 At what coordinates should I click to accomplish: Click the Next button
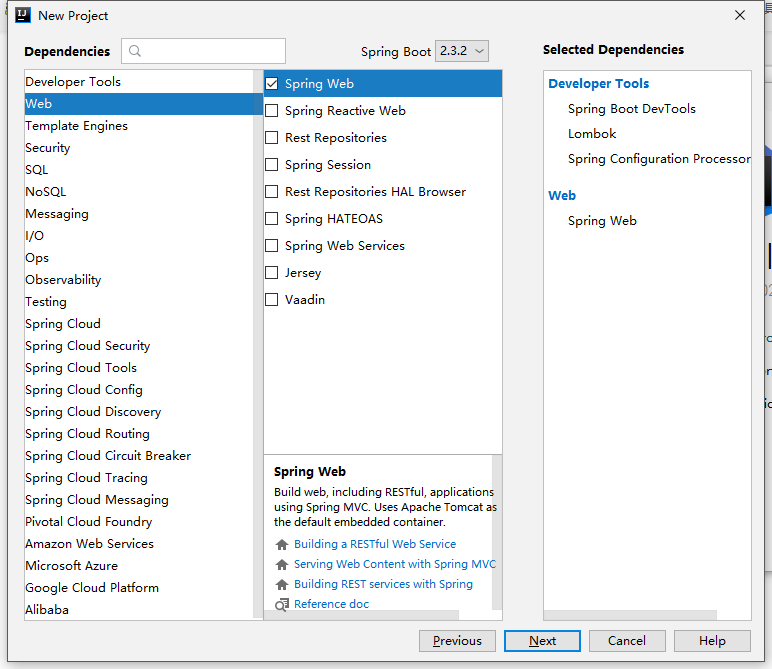click(x=542, y=641)
